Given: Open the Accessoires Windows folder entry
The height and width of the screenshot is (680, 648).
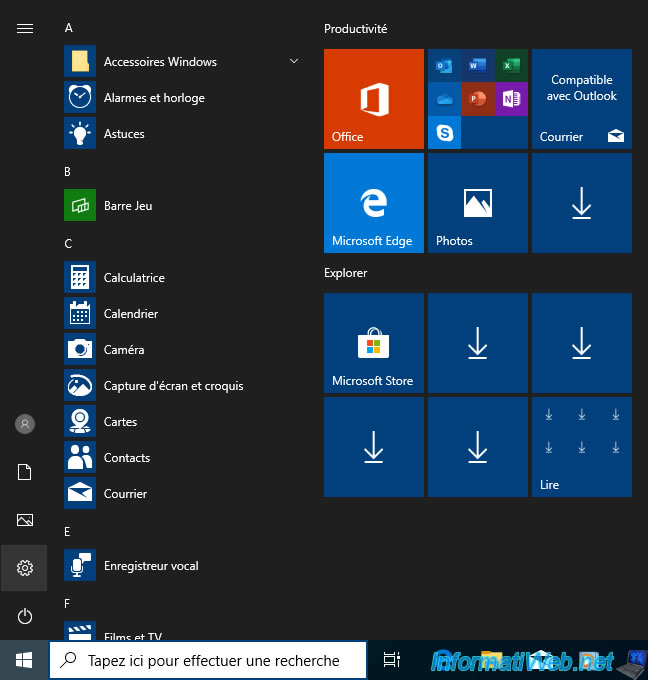Looking at the screenshot, I should pyautogui.click(x=182, y=61).
